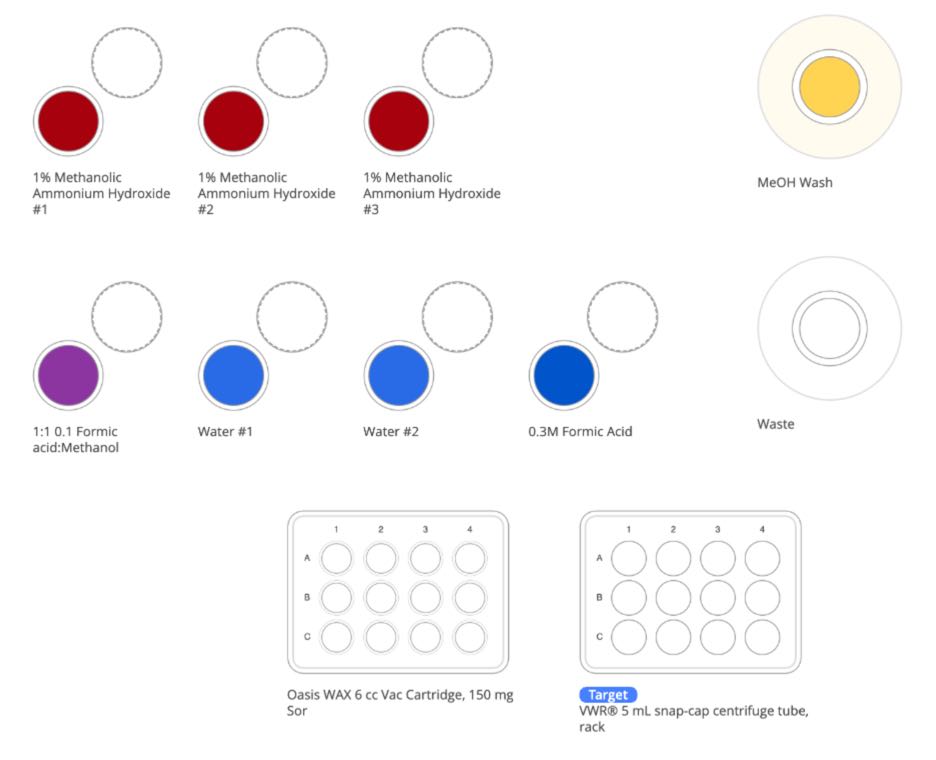The image size is (936, 760).
Task: Click empty dashed slot above Water #1 vial
Action: pyautogui.click(x=291, y=317)
